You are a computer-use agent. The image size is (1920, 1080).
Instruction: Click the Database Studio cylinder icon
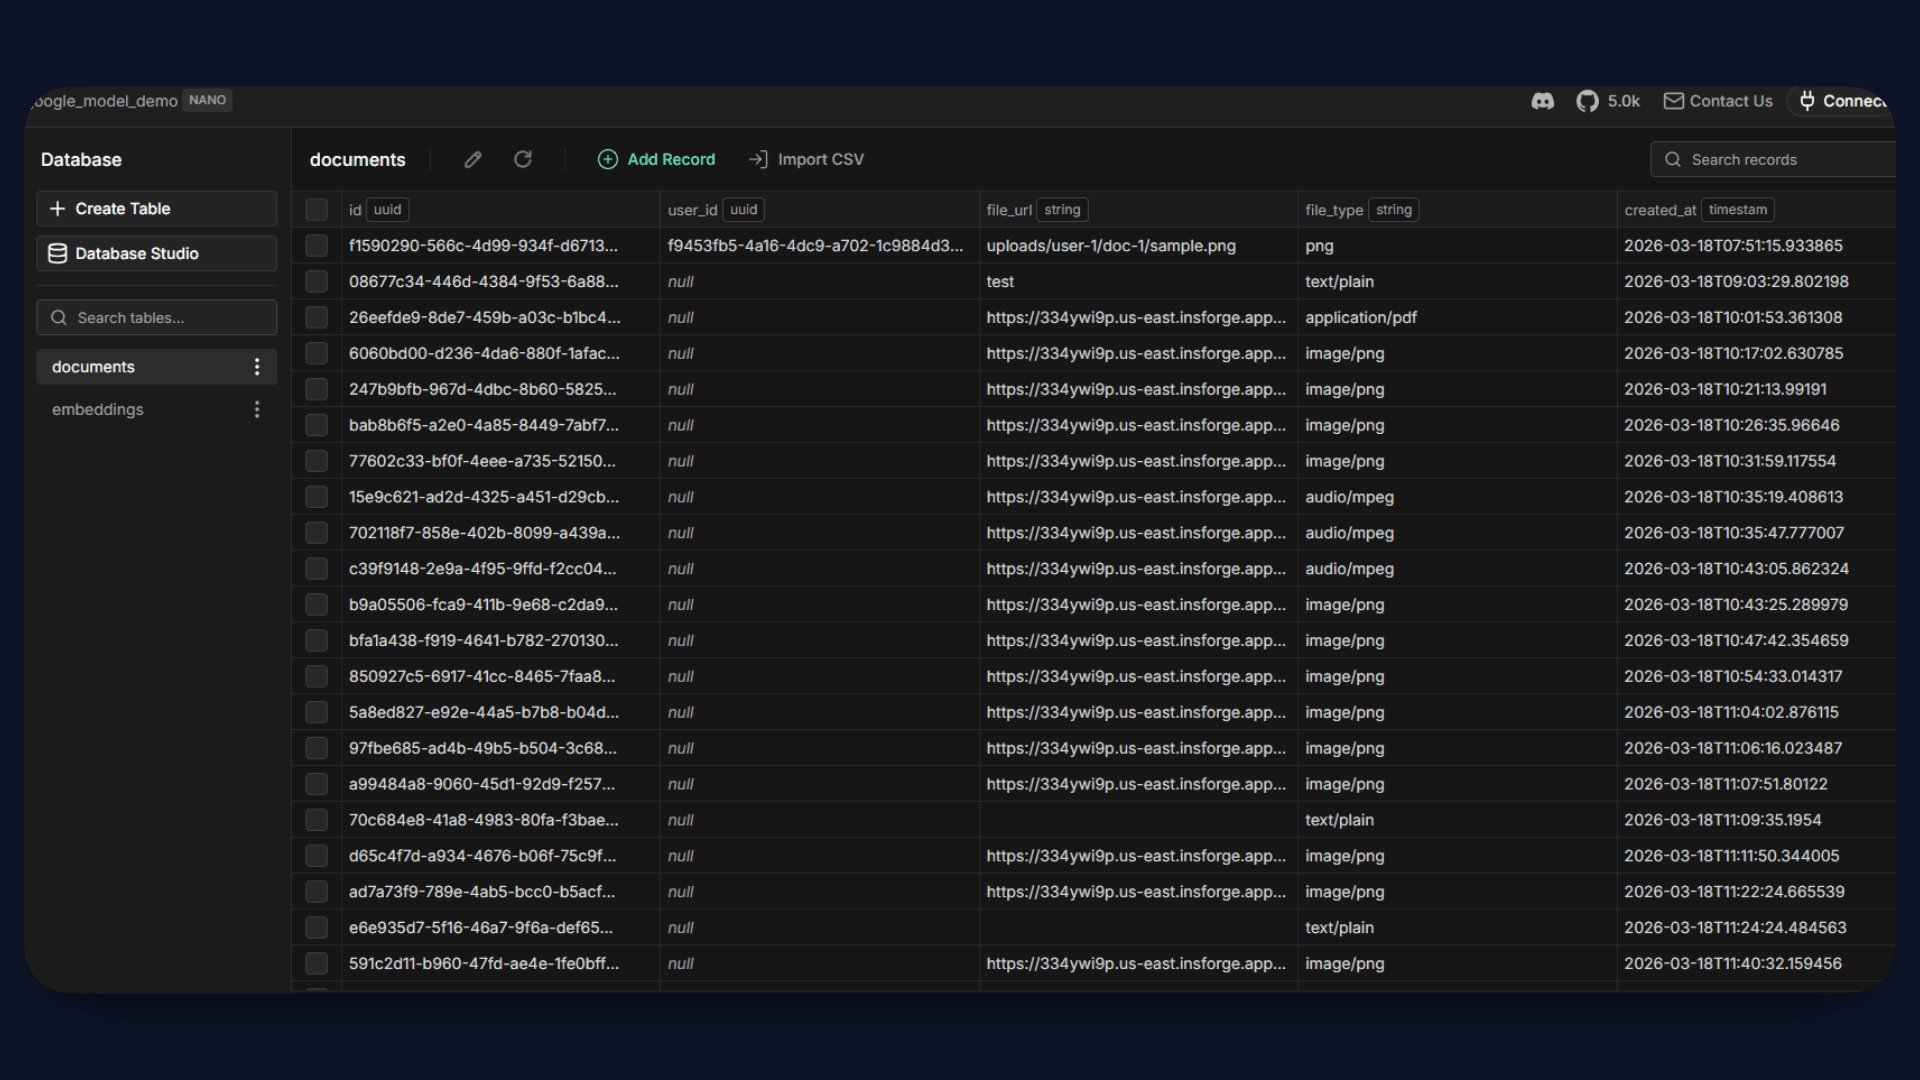coord(58,254)
